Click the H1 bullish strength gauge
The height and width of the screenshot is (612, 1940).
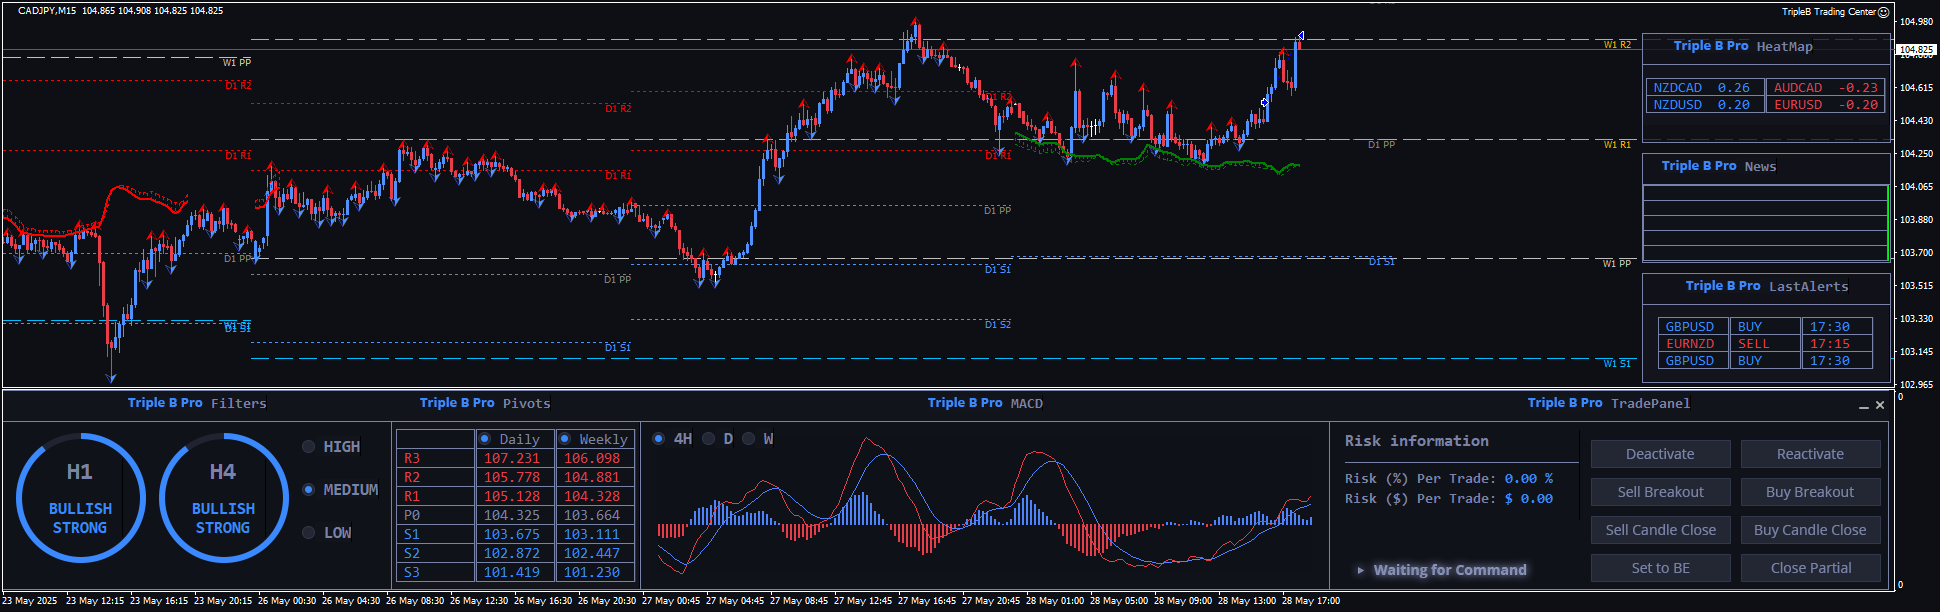80,498
